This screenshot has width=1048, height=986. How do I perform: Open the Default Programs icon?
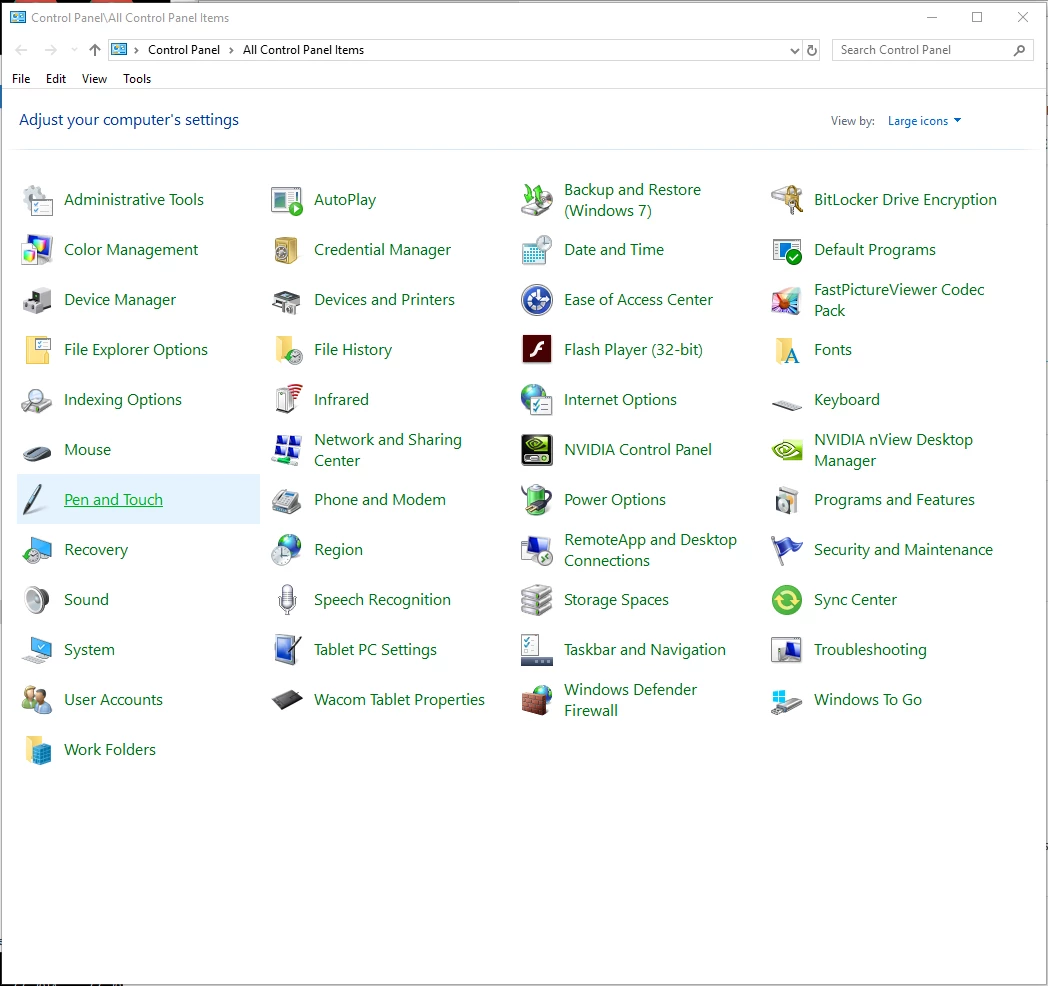787,250
